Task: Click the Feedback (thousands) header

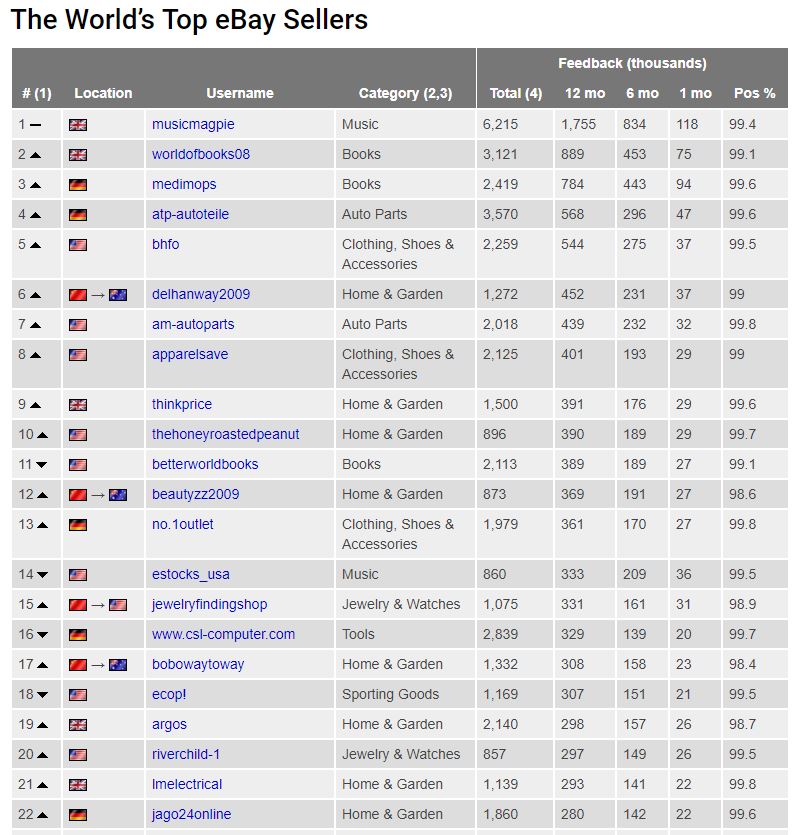Action: coord(632,63)
